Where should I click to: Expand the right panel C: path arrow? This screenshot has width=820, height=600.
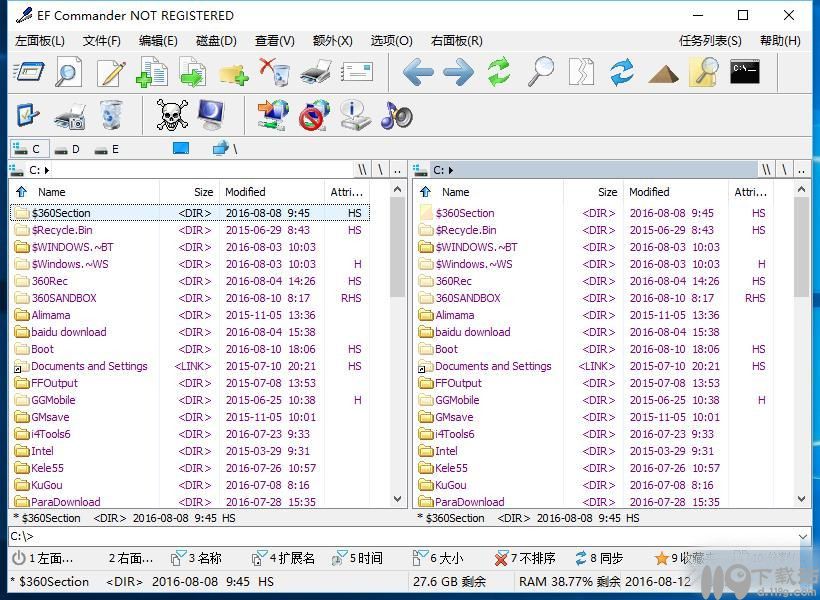coord(451,170)
